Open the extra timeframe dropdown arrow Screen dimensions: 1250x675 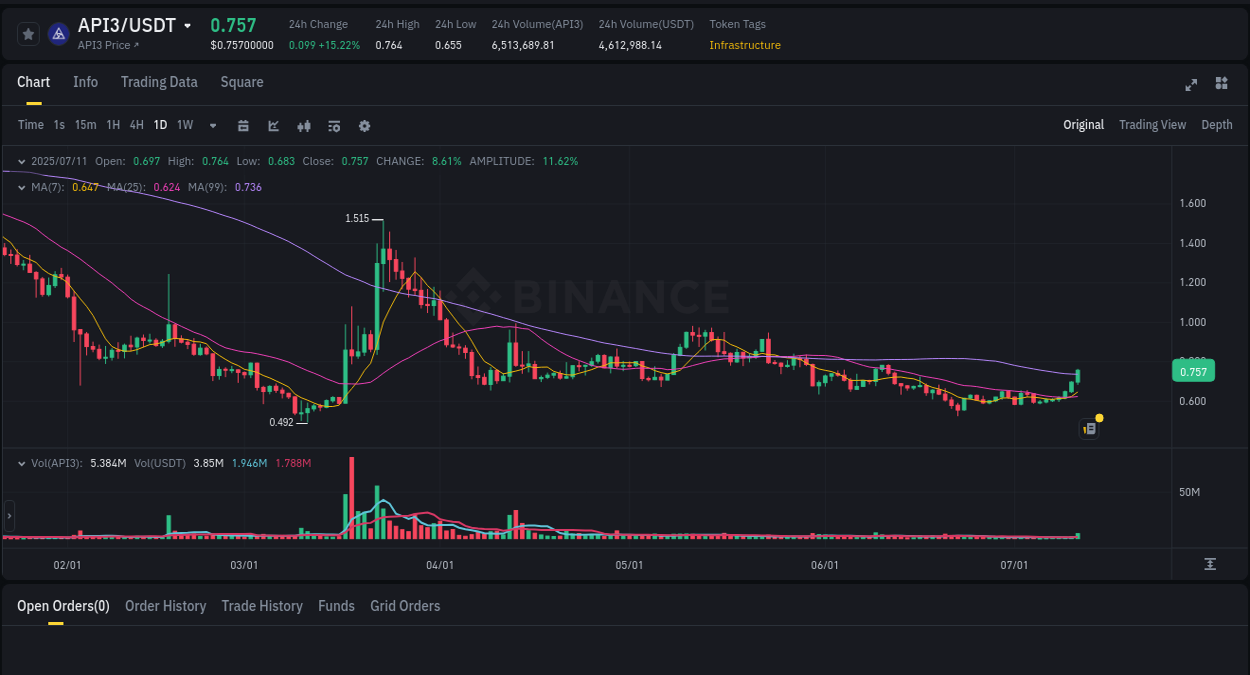tap(212, 125)
